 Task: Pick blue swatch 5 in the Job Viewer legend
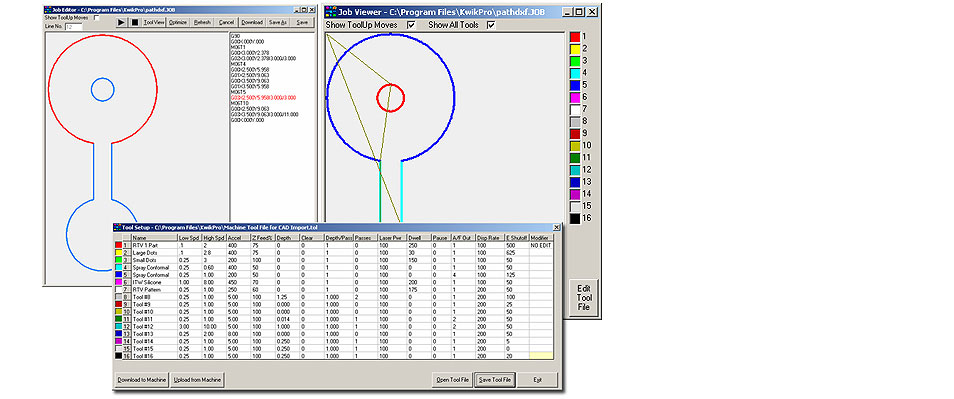(574, 85)
